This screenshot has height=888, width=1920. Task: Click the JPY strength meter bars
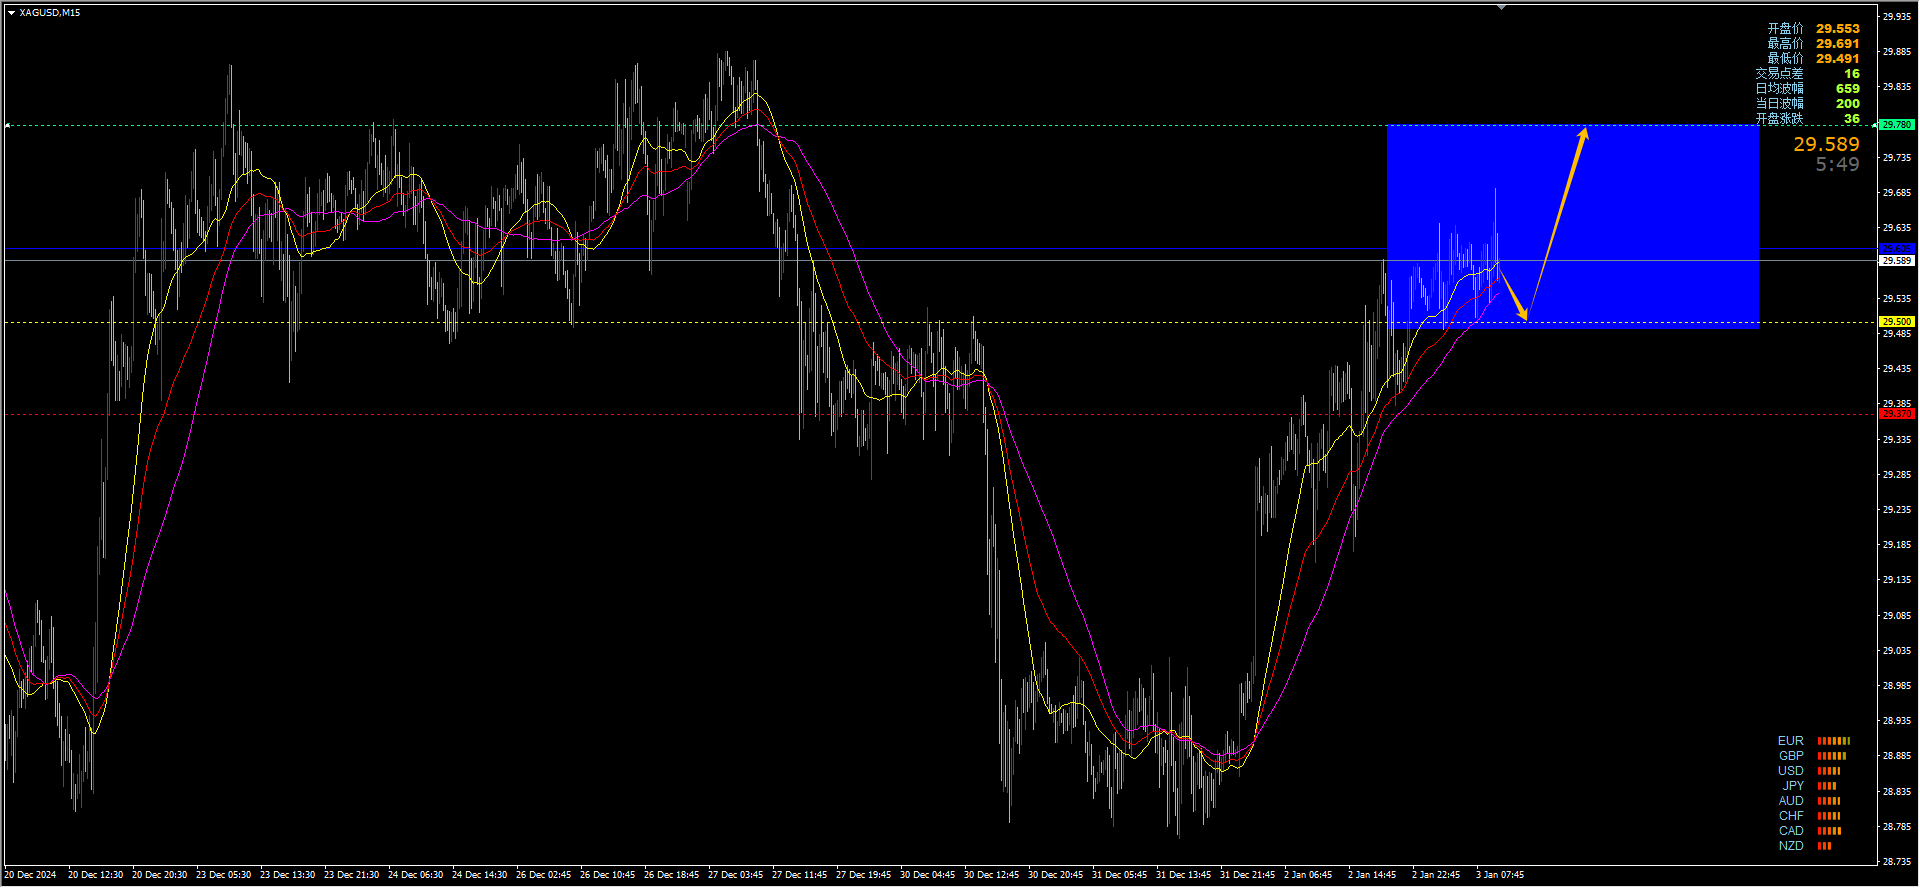tap(1827, 787)
